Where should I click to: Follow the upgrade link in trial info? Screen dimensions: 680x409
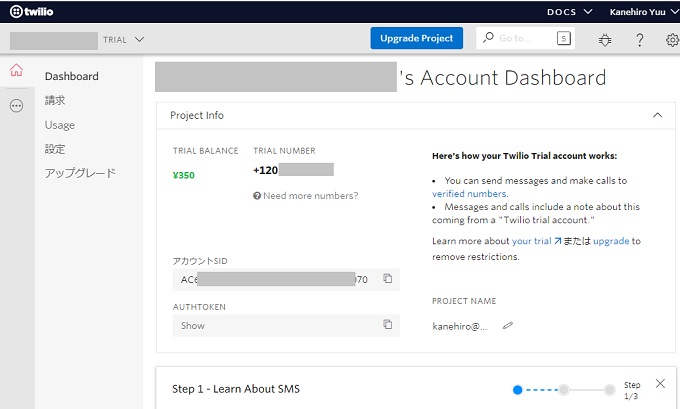(x=611, y=241)
